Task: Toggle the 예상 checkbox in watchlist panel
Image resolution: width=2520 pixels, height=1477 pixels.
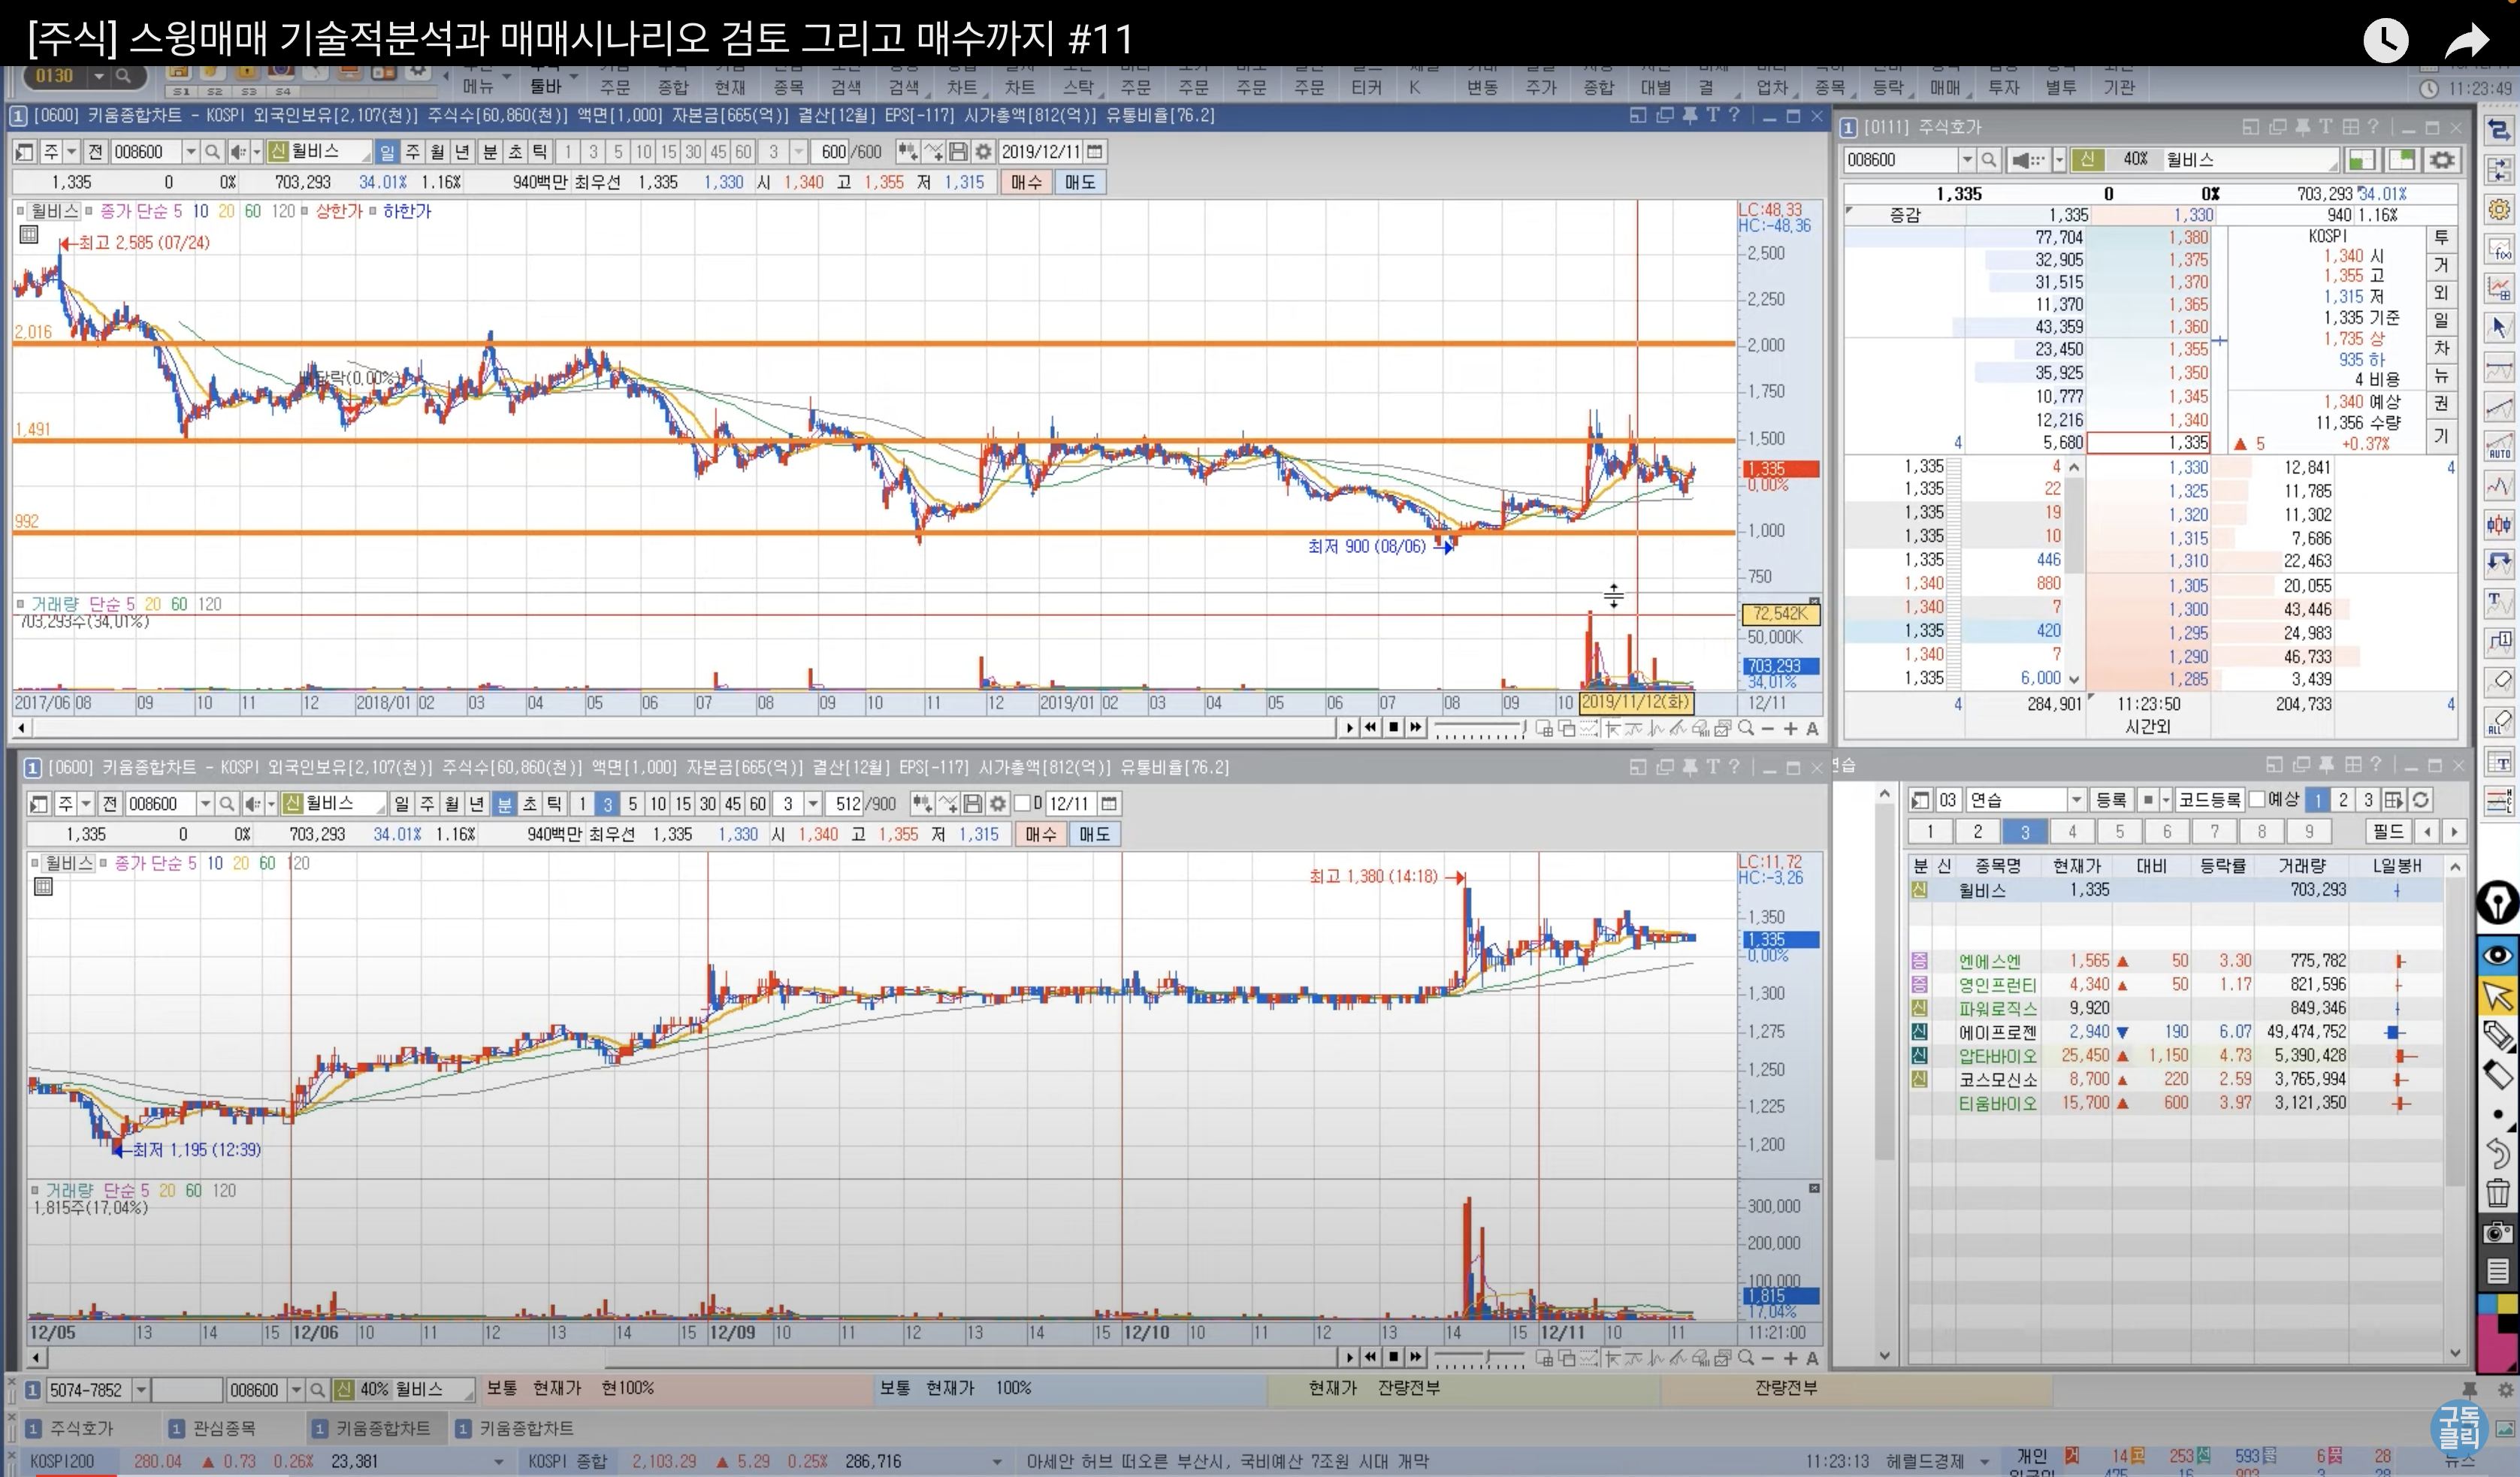Action: click(x=2256, y=800)
